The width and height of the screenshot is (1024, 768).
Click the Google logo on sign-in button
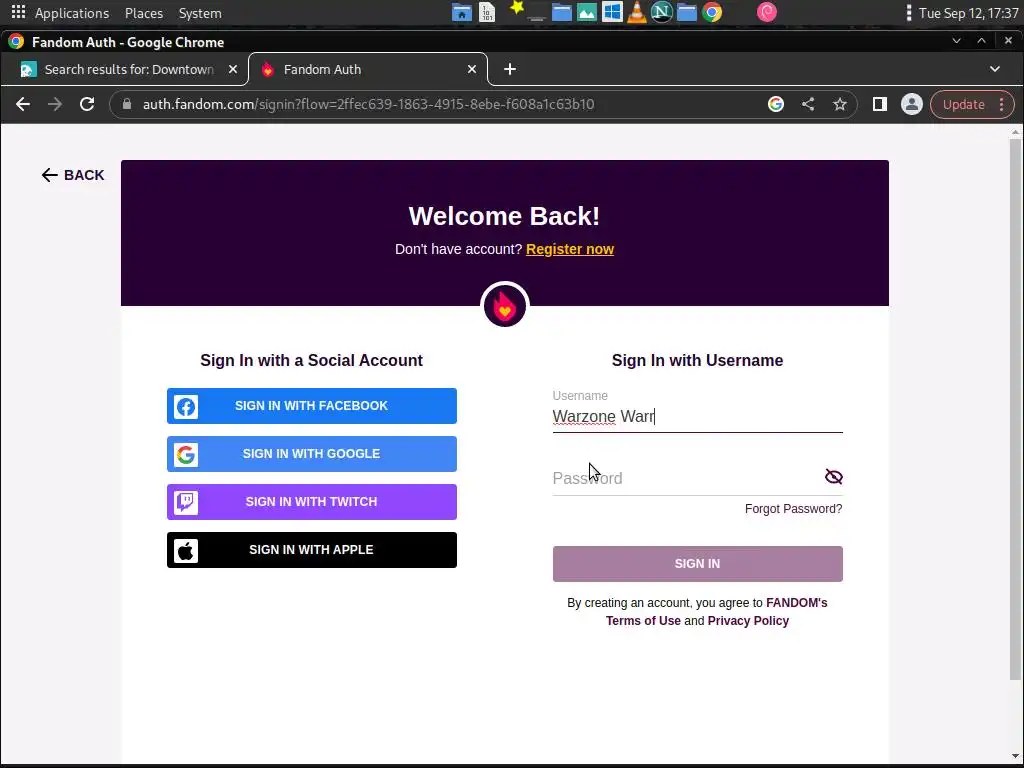click(186, 455)
